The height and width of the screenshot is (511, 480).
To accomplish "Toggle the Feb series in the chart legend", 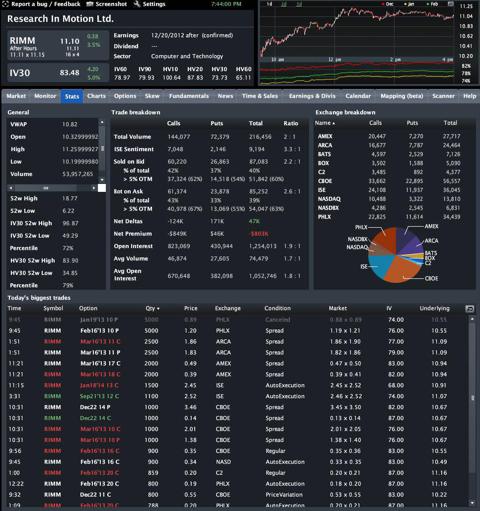I will pyautogui.click(x=432, y=4).
